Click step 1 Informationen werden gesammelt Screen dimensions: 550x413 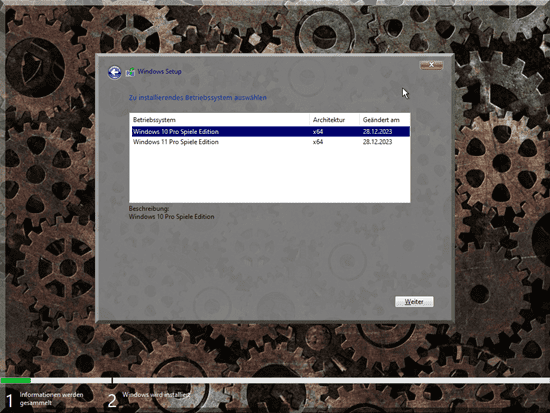pos(45,399)
